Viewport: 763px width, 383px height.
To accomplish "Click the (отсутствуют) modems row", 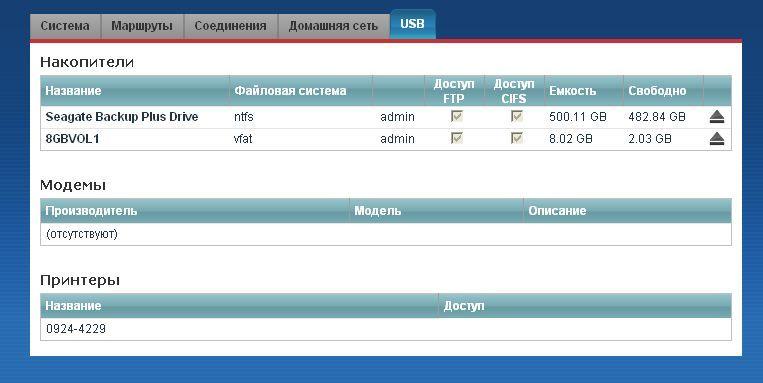I will pyautogui.click(x=385, y=234).
